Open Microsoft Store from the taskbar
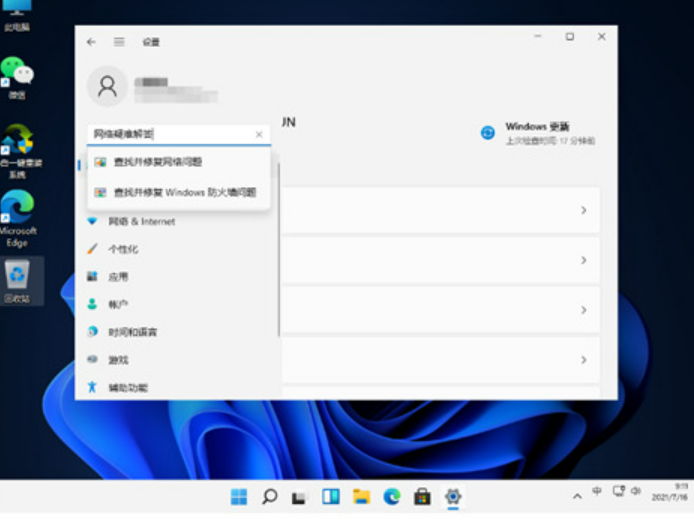The image size is (694, 530). (x=422, y=496)
